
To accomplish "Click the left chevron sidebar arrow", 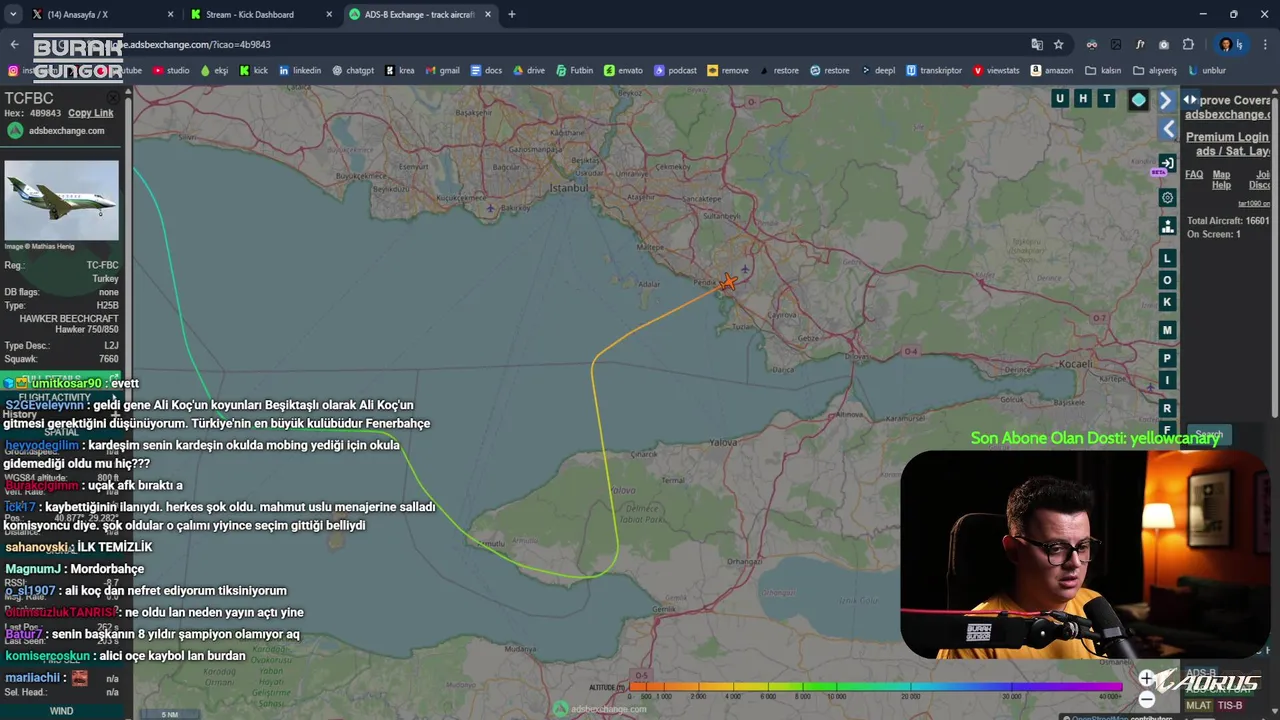I will tap(1168, 129).
